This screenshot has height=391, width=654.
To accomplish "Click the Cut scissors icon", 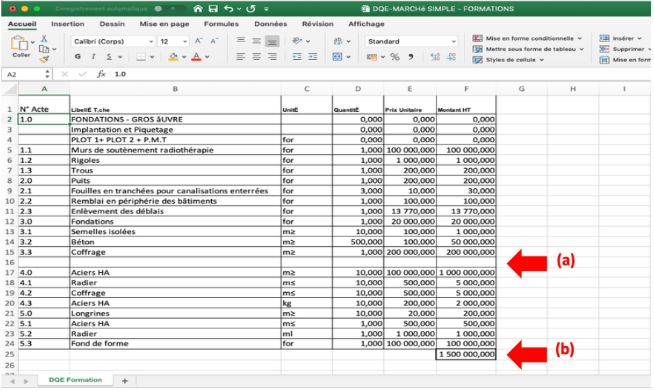I will pos(44,39).
